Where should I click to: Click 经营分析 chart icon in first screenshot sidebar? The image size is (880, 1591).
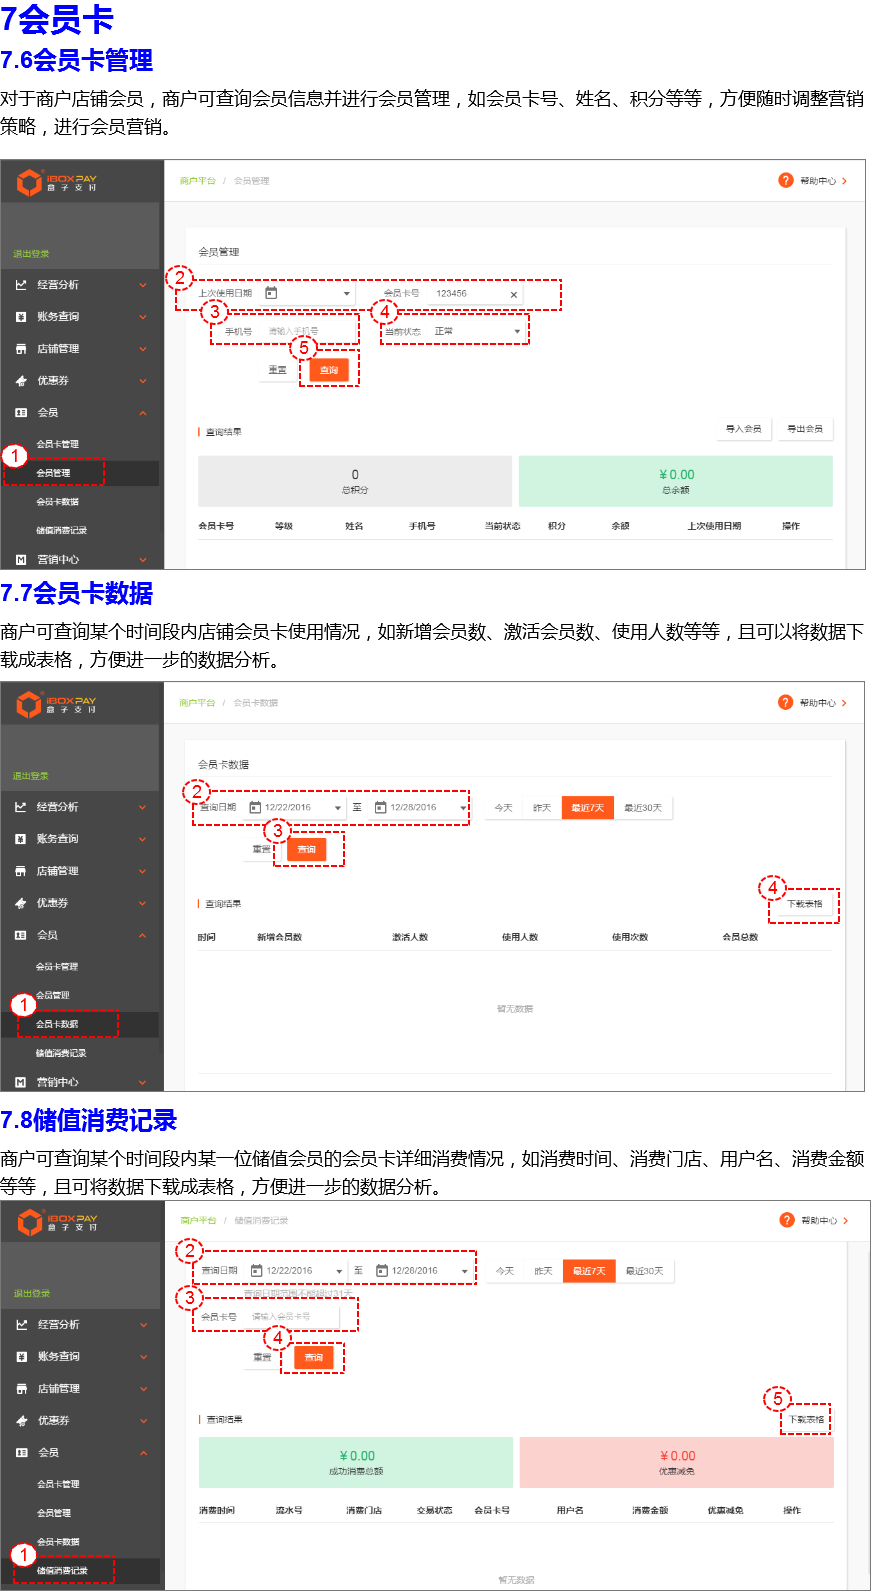coord(21,285)
